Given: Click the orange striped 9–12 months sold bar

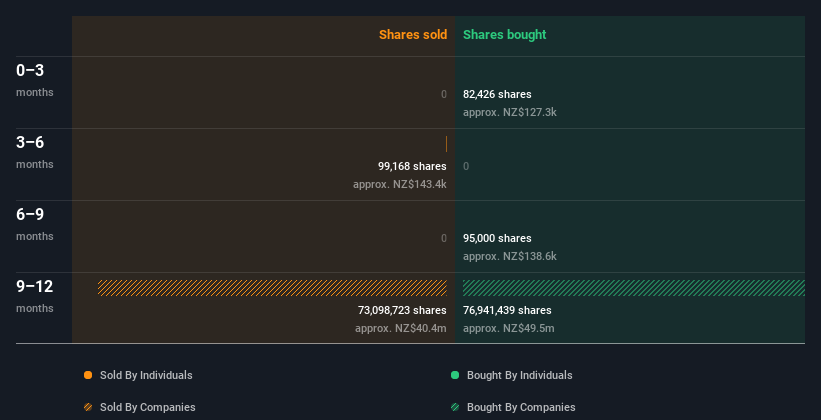Looking at the screenshot, I should (272, 288).
